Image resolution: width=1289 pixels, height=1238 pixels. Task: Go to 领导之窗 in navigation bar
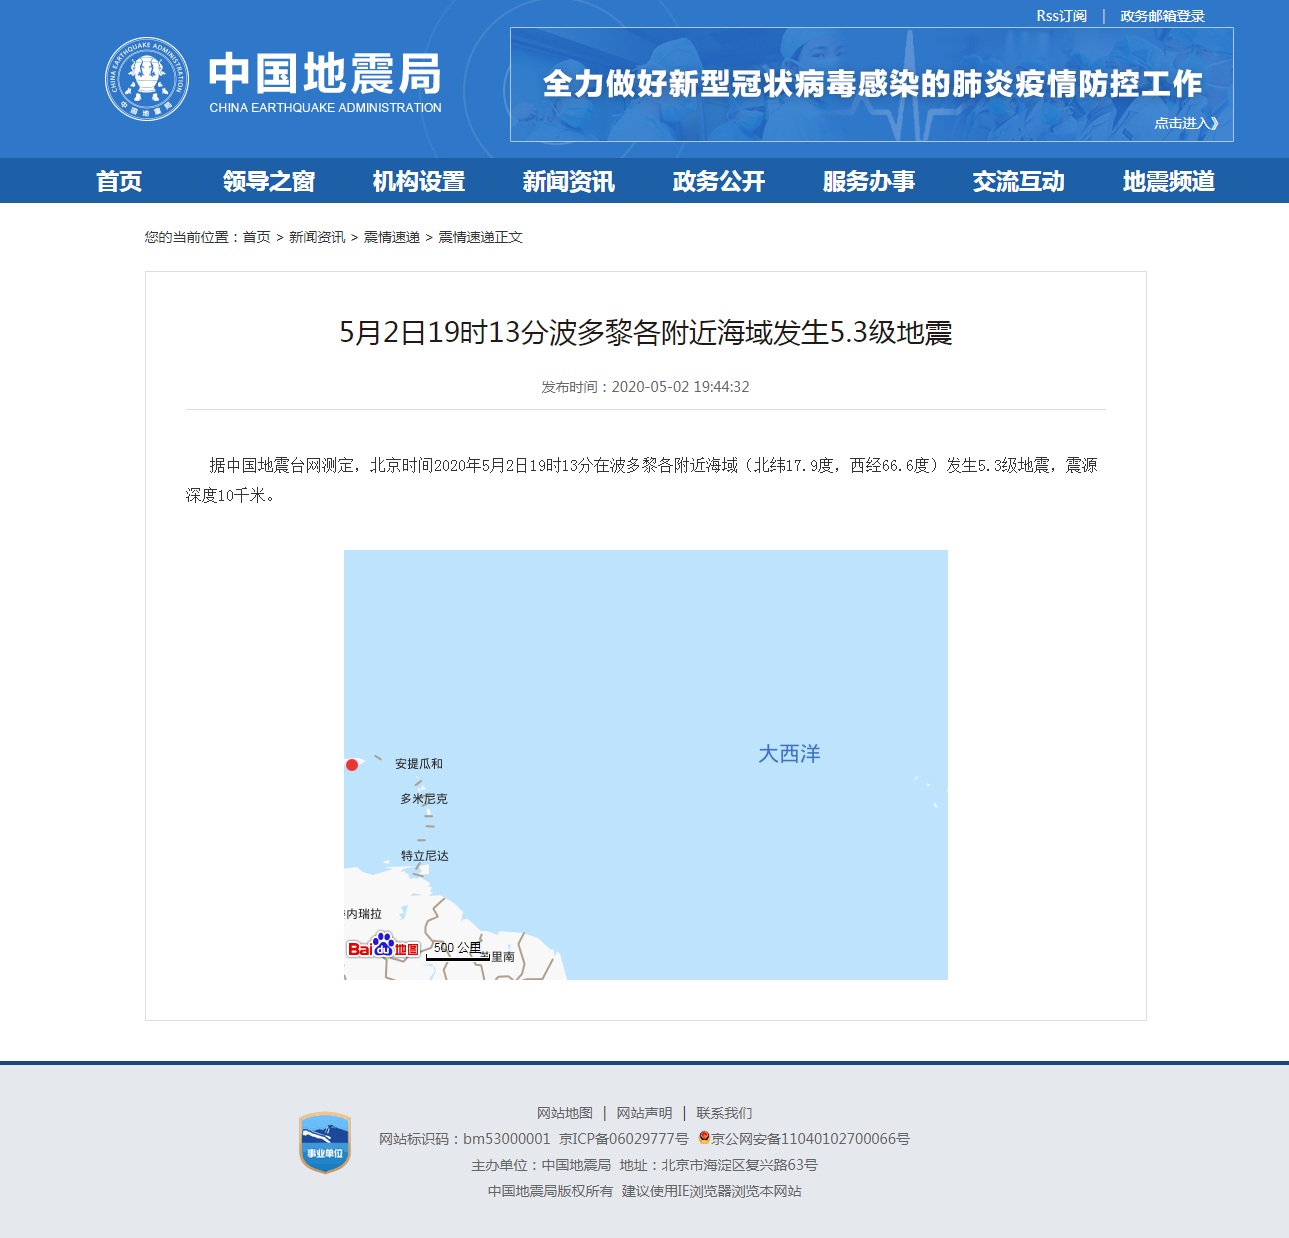tap(269, 181)
